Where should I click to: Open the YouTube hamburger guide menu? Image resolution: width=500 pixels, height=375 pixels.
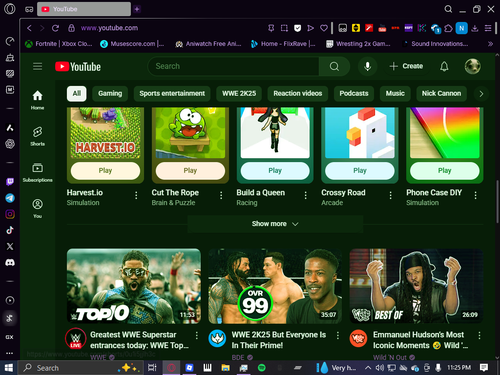(37, 66)
